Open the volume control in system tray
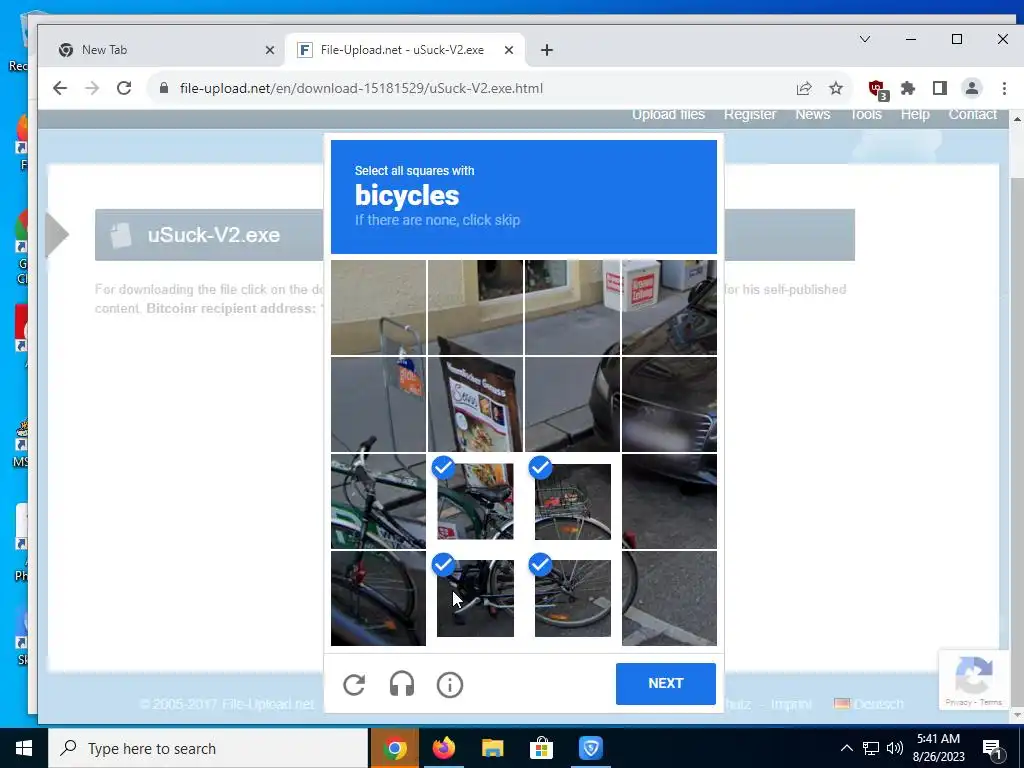 [x=895, y=748]
